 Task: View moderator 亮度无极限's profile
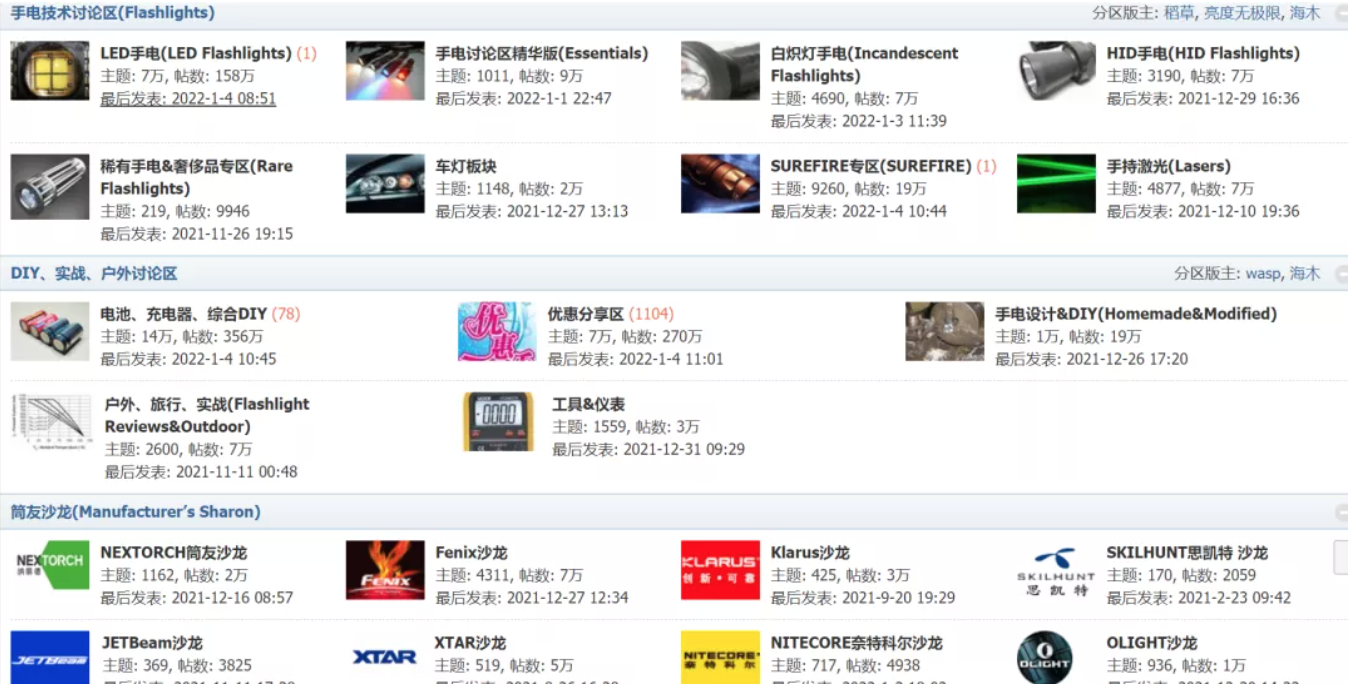[1242, 13]
